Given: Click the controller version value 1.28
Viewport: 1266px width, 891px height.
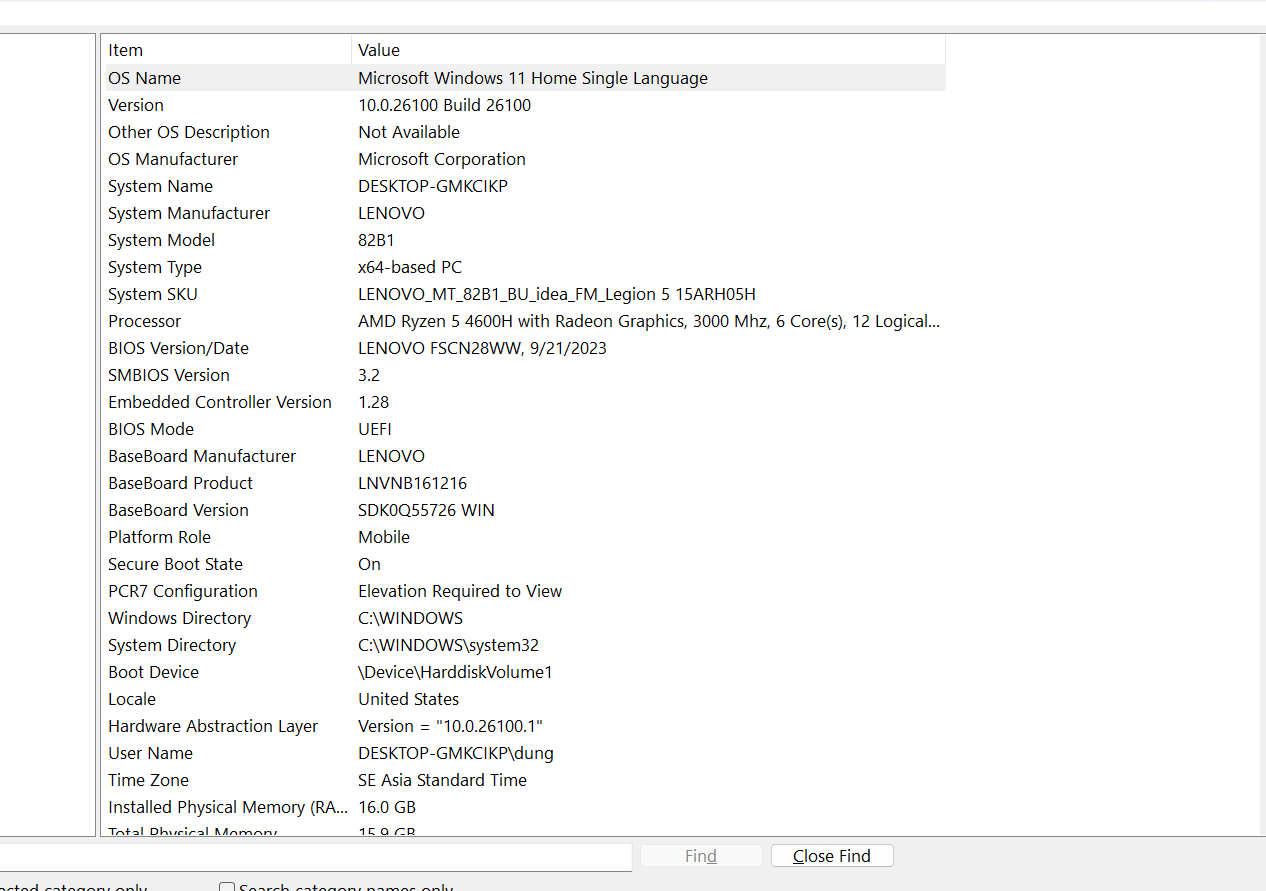Looking at the screenshot, I should pos(374,402).
